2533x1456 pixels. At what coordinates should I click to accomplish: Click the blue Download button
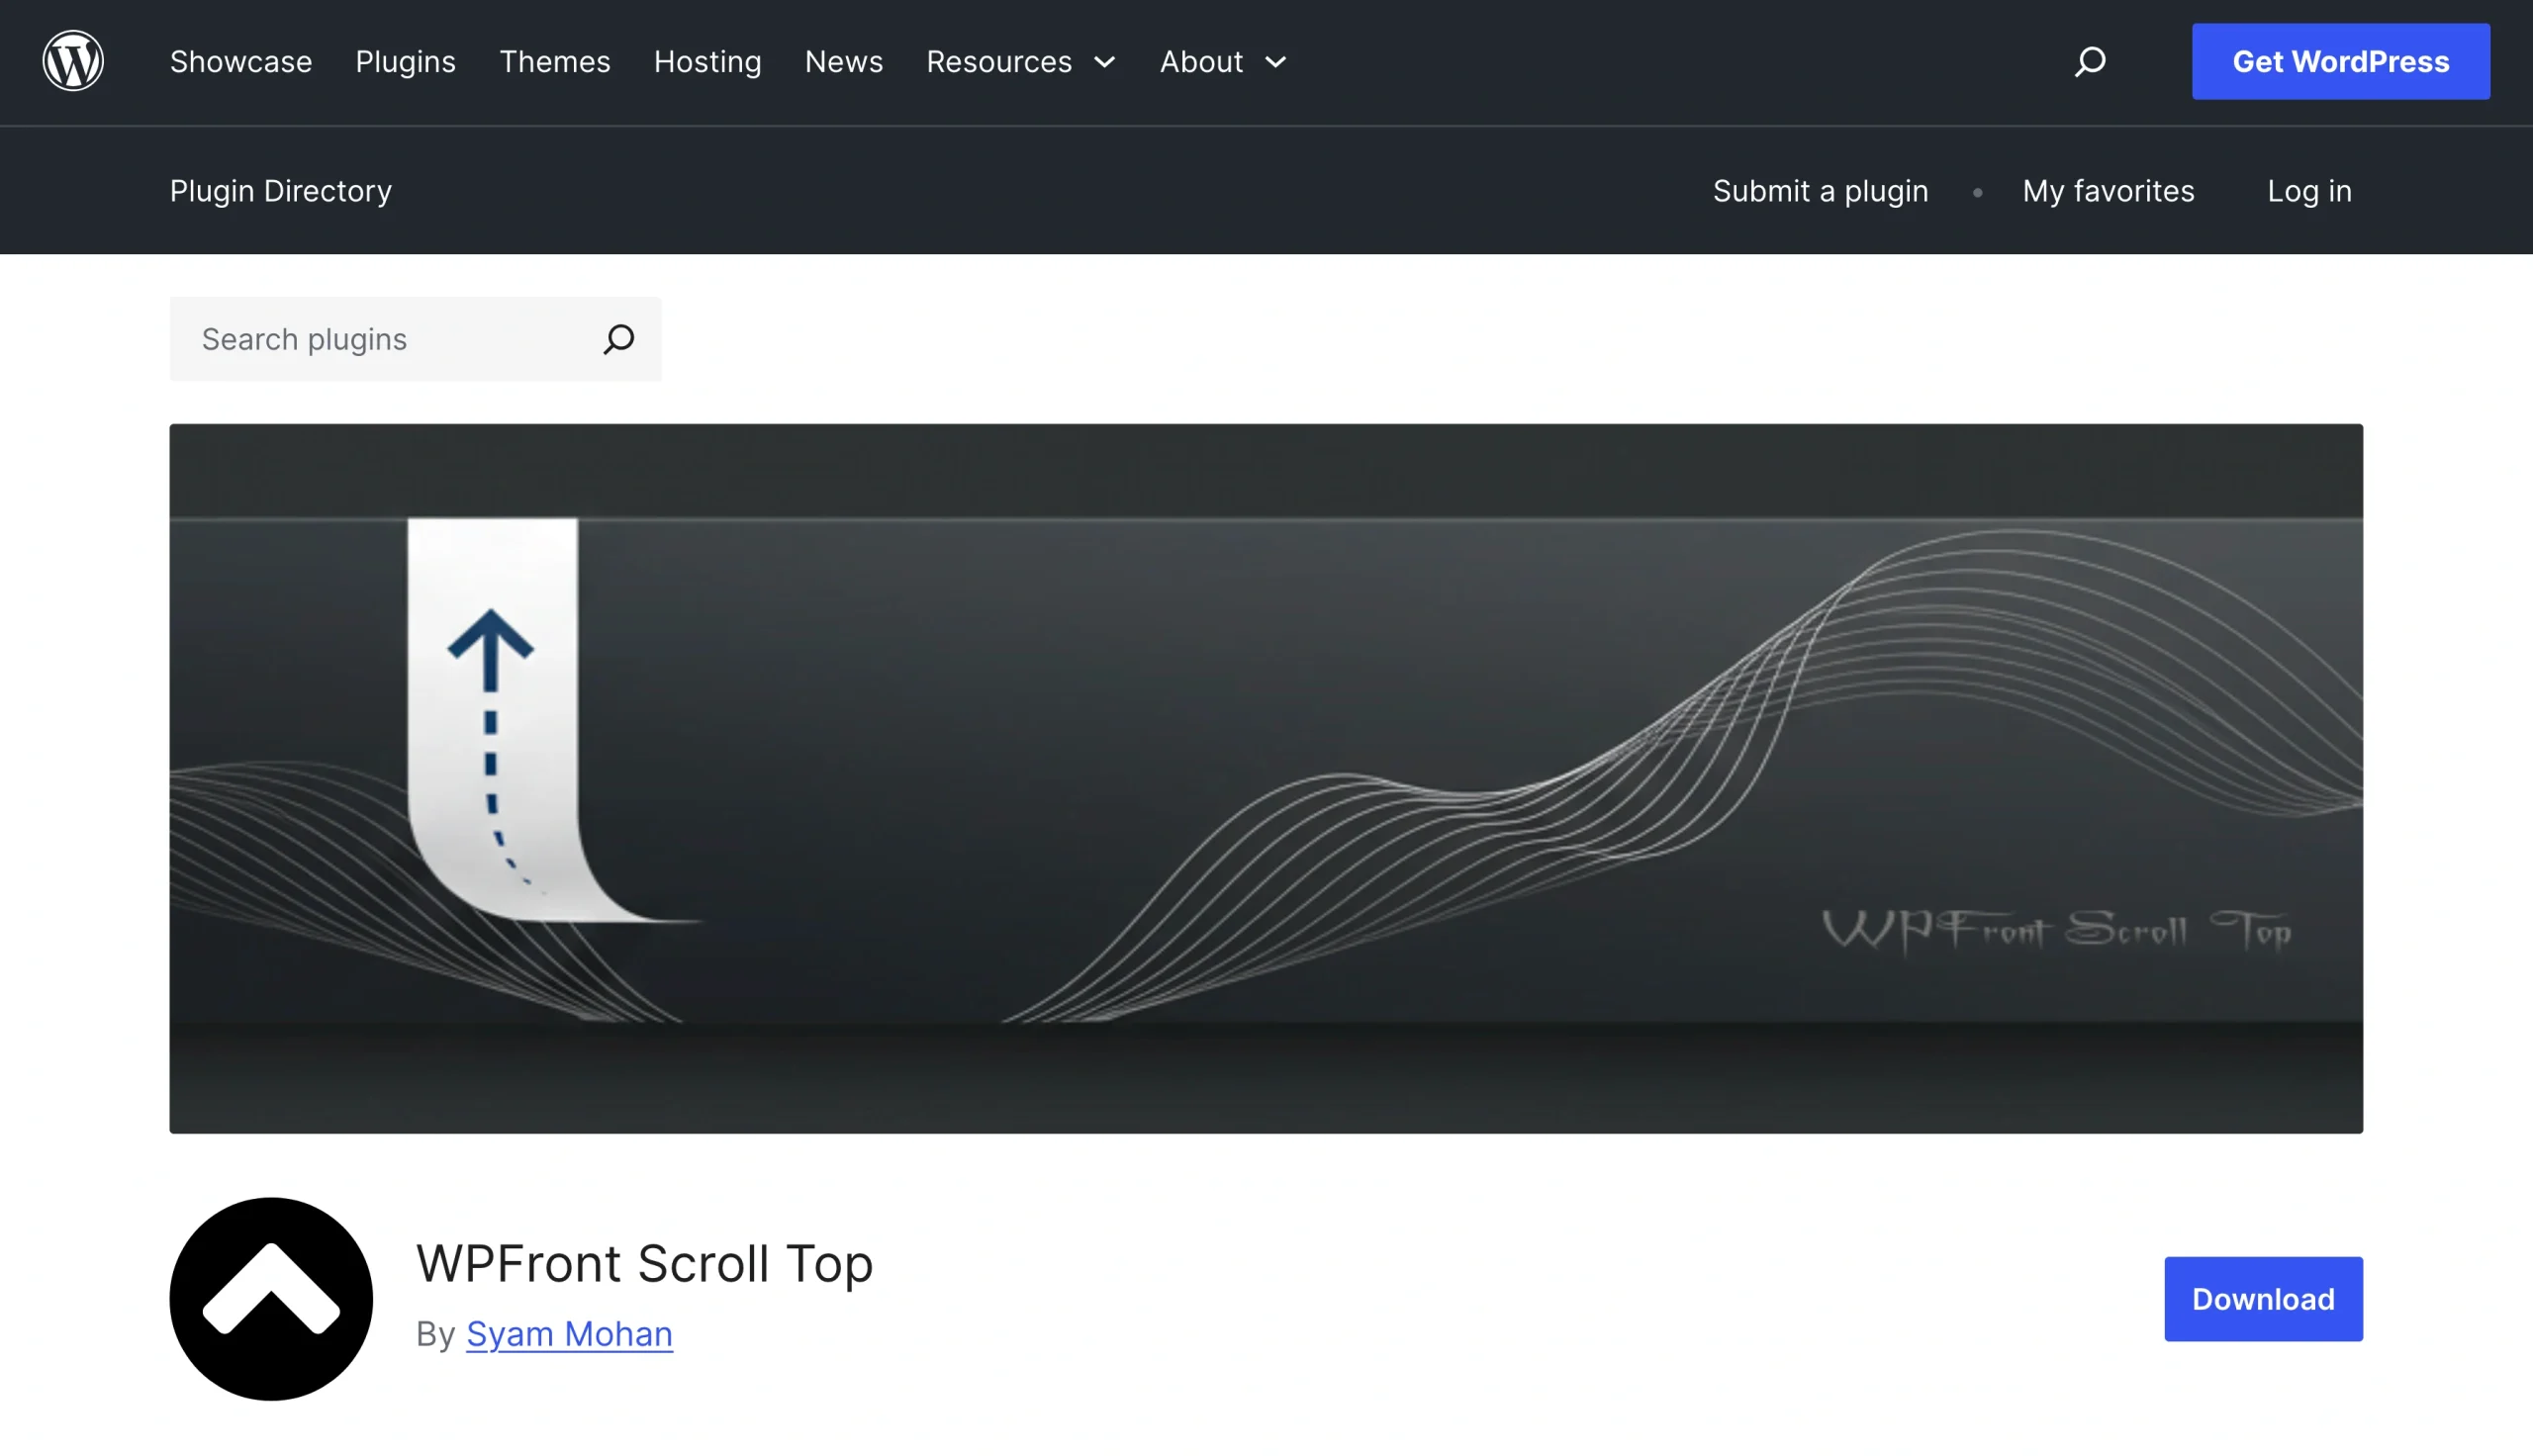tap(2263, 1299)
